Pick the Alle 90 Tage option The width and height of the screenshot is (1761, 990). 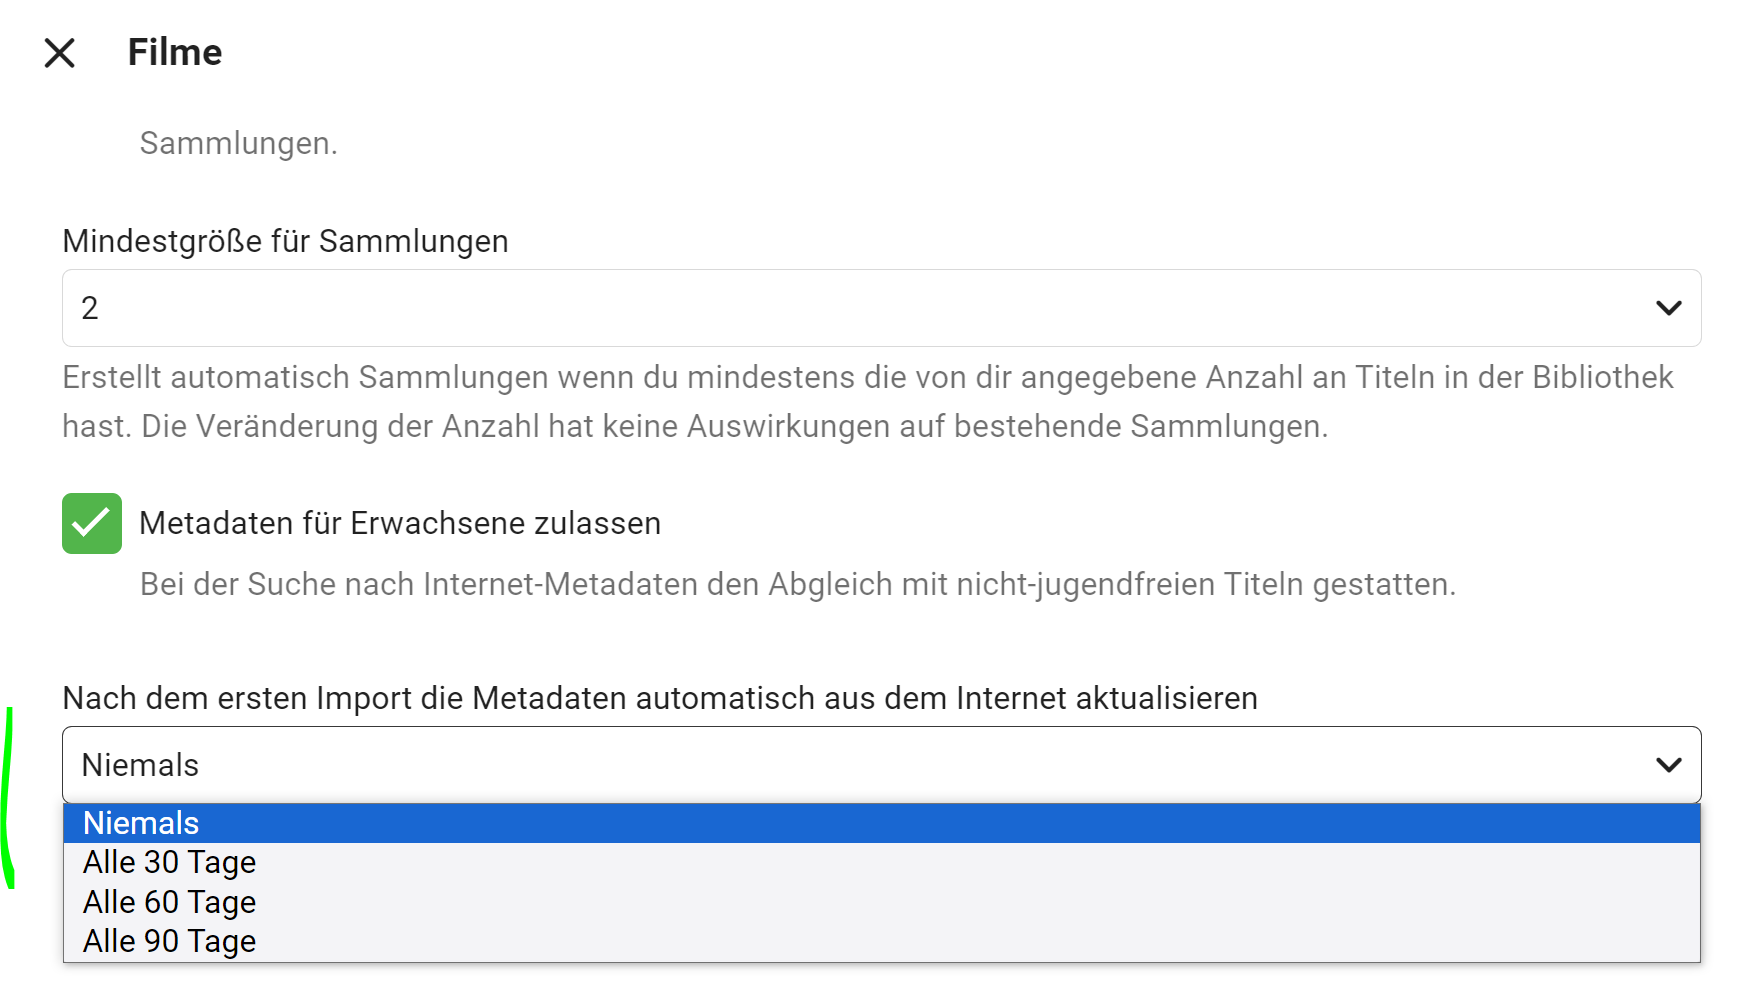click(x=170, y=941)
